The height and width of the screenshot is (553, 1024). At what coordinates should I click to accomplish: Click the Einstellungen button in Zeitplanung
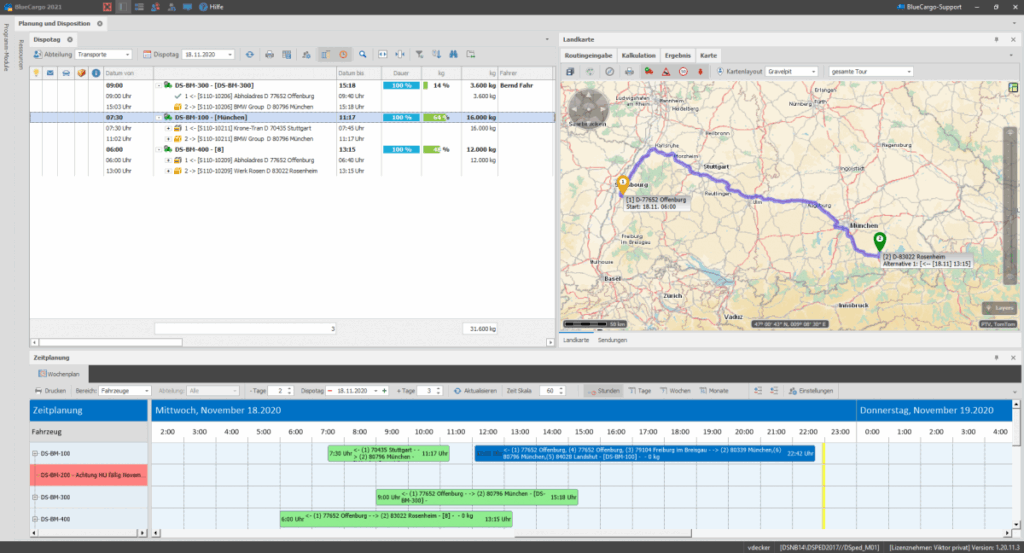(x=810, y=390)
